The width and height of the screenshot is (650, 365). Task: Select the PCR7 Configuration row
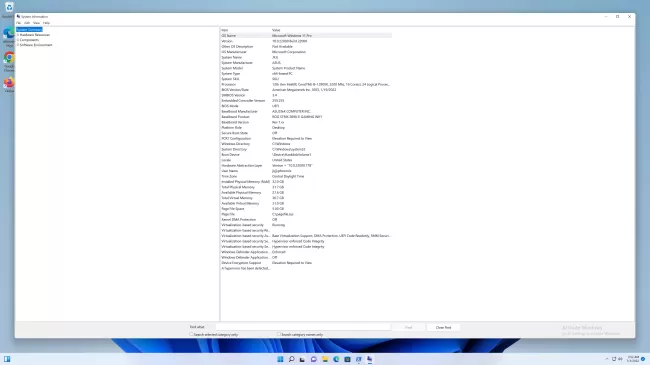pos(306,138)
